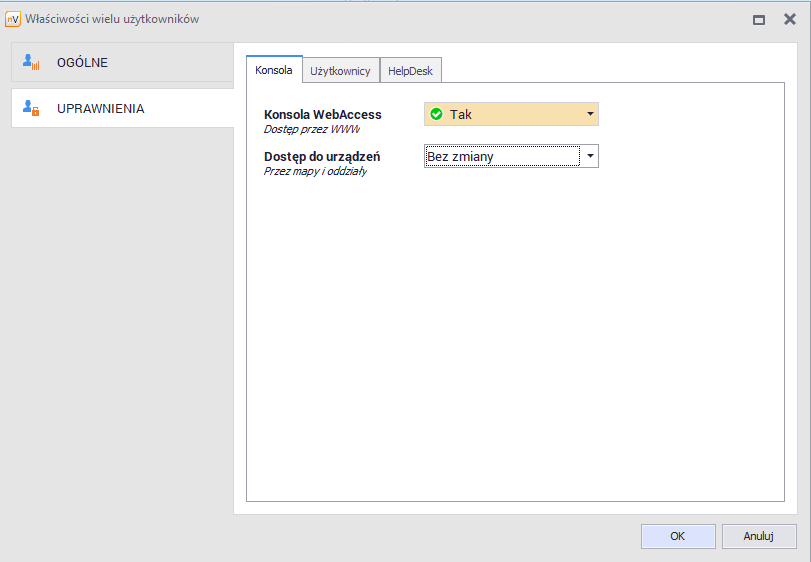811x562 pixels.
Task: Close the dialog with the X button
Action: click(789, 19)
